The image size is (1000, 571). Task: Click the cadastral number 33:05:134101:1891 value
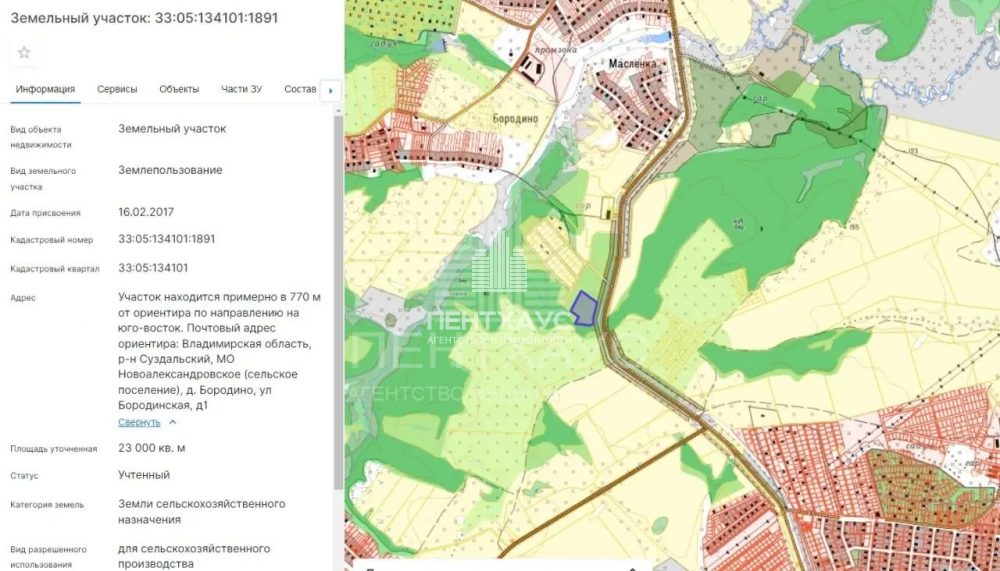point(166,239)
